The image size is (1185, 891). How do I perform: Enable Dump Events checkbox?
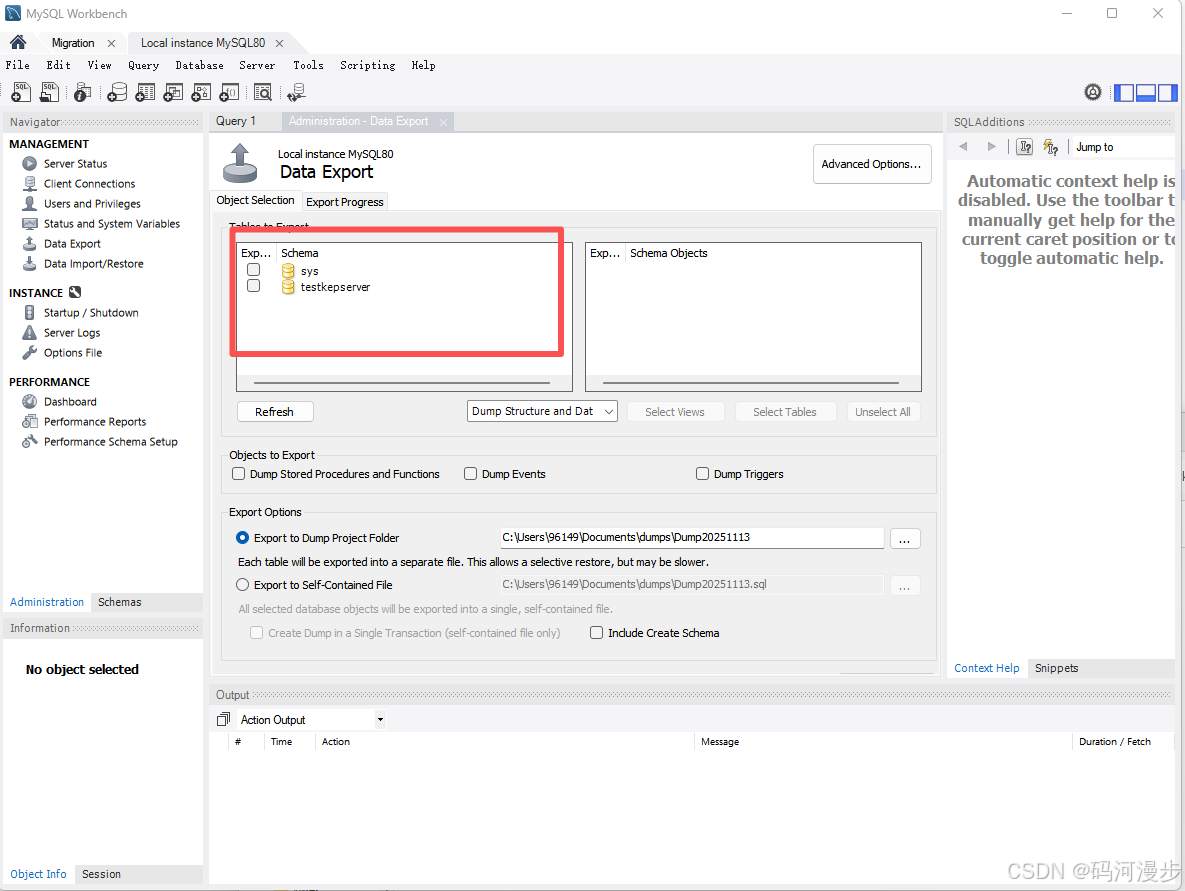tap(471, 474)
